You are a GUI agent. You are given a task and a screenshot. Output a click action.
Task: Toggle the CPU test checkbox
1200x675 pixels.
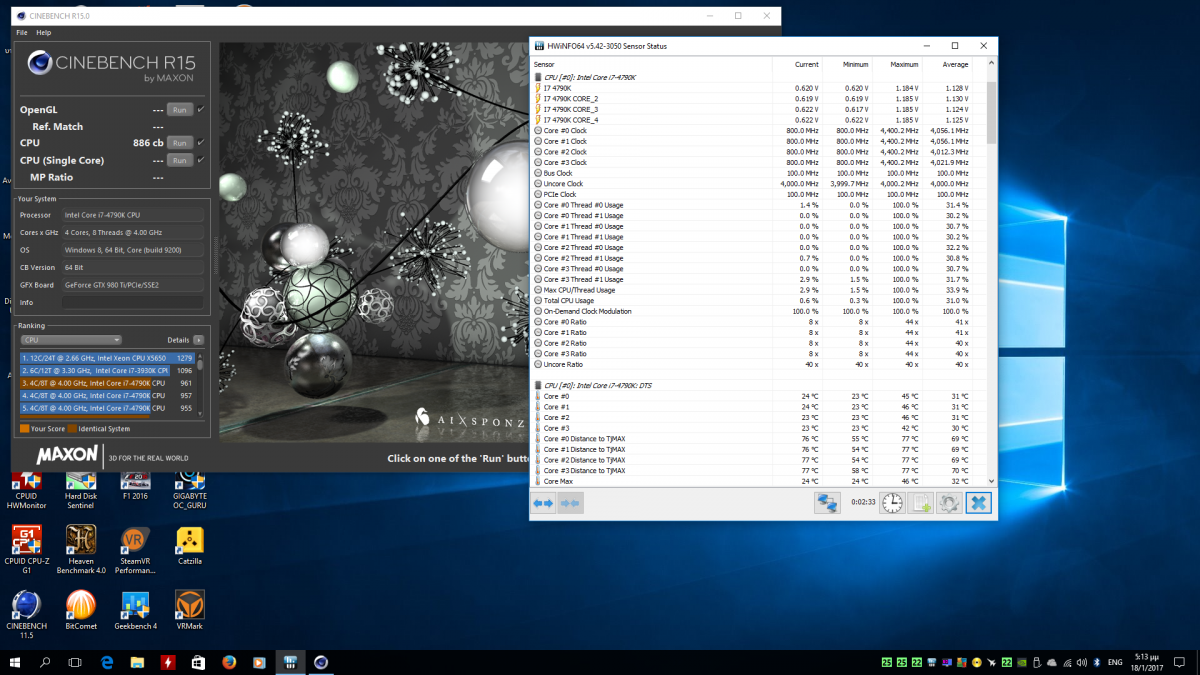point(201,143)
